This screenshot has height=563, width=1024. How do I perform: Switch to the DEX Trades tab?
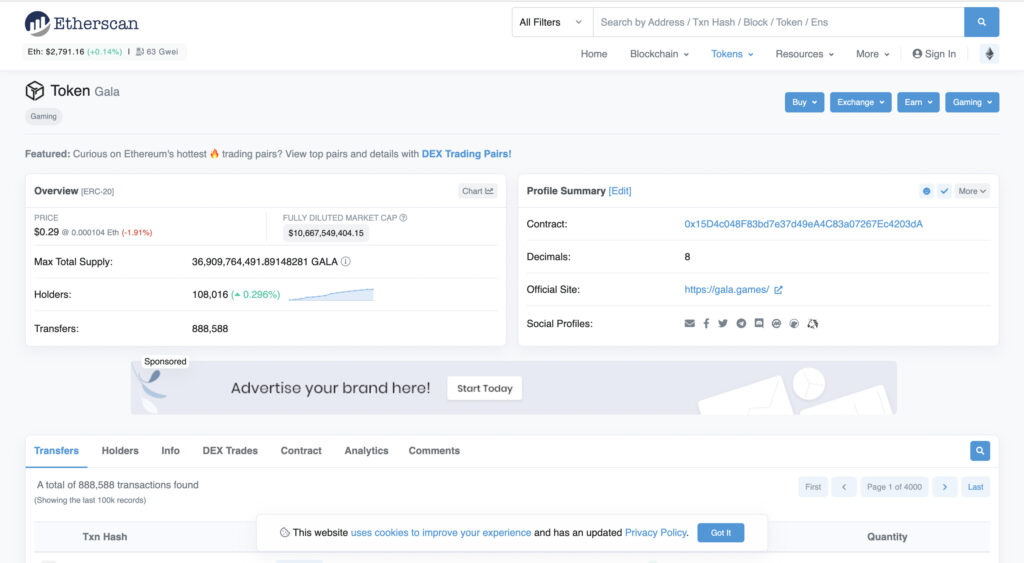click(x=230, y=451)
